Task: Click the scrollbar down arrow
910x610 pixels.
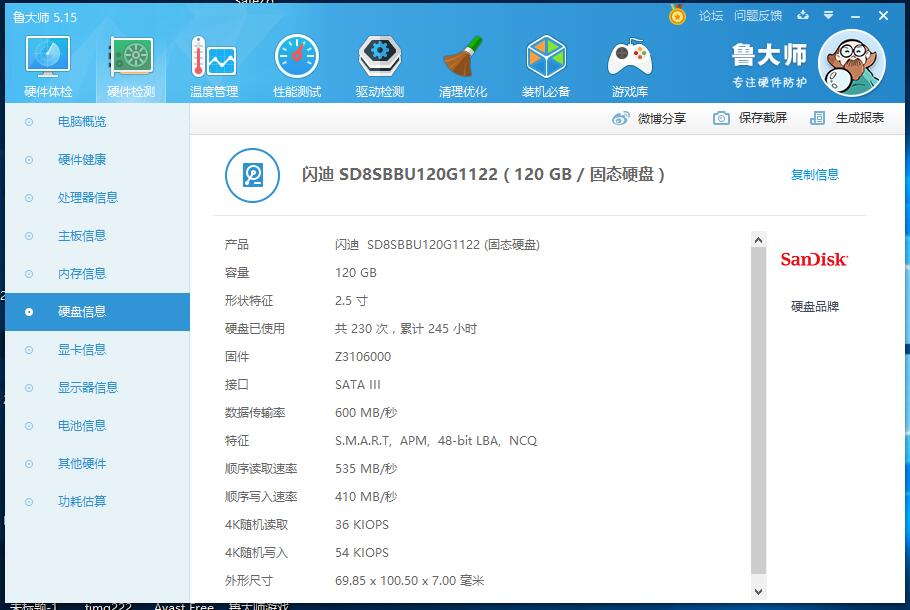Action: click(x=758, y=593)
